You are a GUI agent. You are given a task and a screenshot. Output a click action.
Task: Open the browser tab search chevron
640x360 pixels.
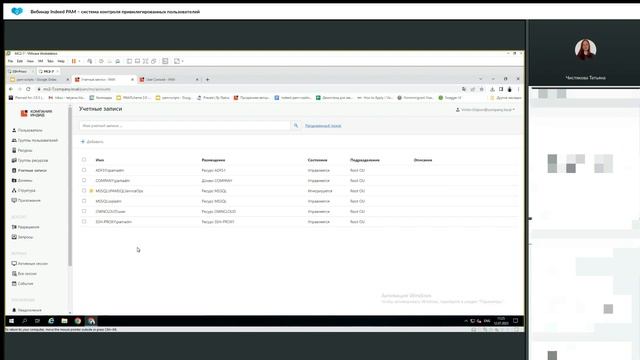click(480, 79)
